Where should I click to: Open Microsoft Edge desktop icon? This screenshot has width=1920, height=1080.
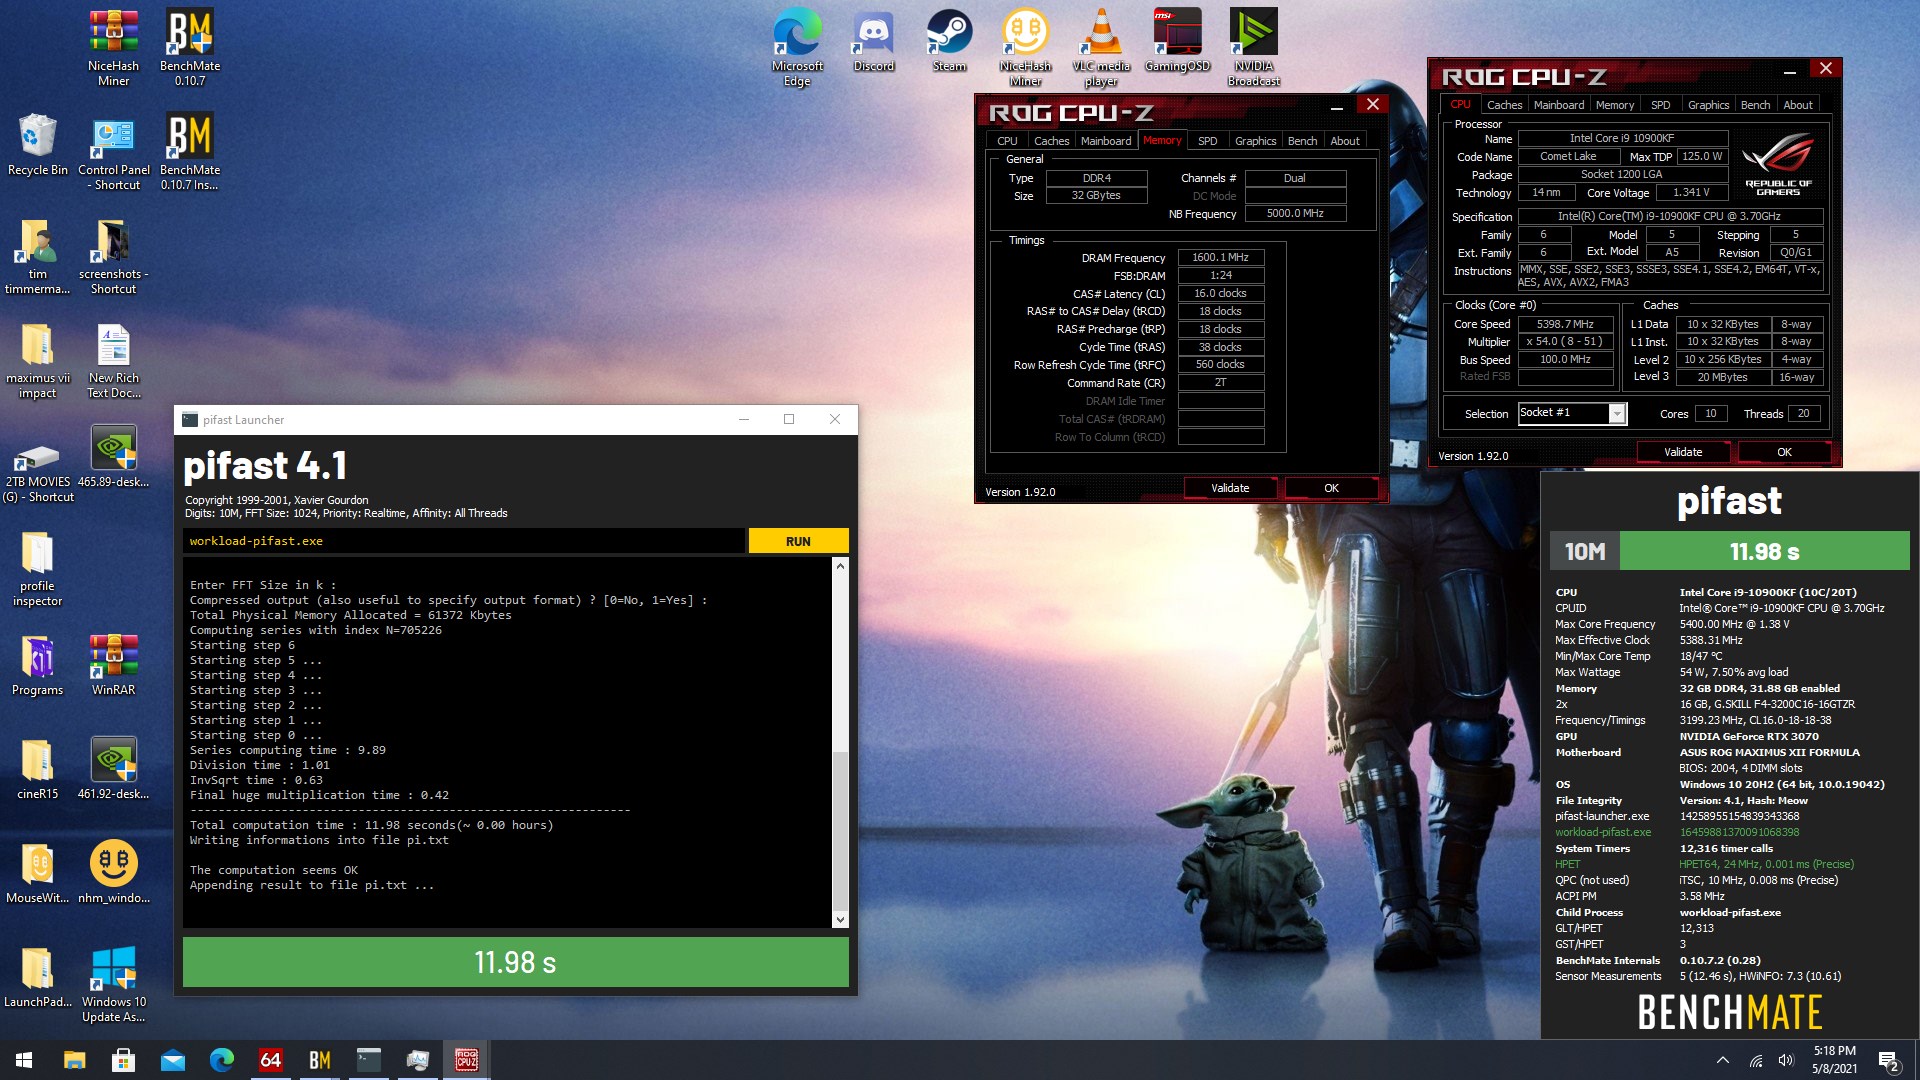[797, 47]
